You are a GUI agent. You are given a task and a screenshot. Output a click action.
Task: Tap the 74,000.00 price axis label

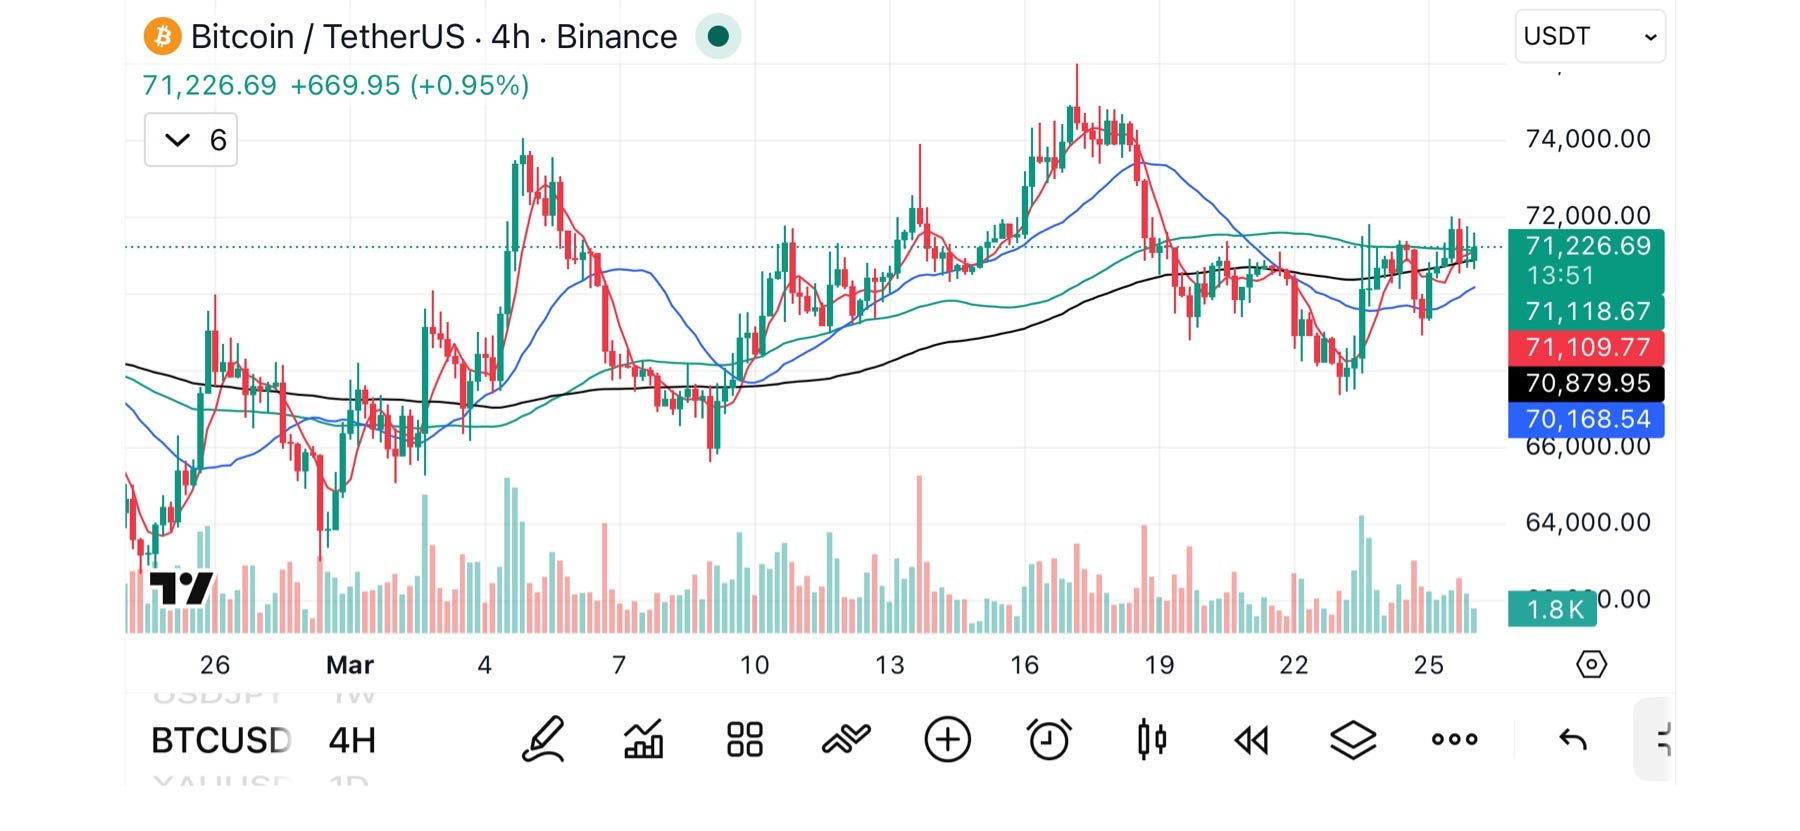1588,139
